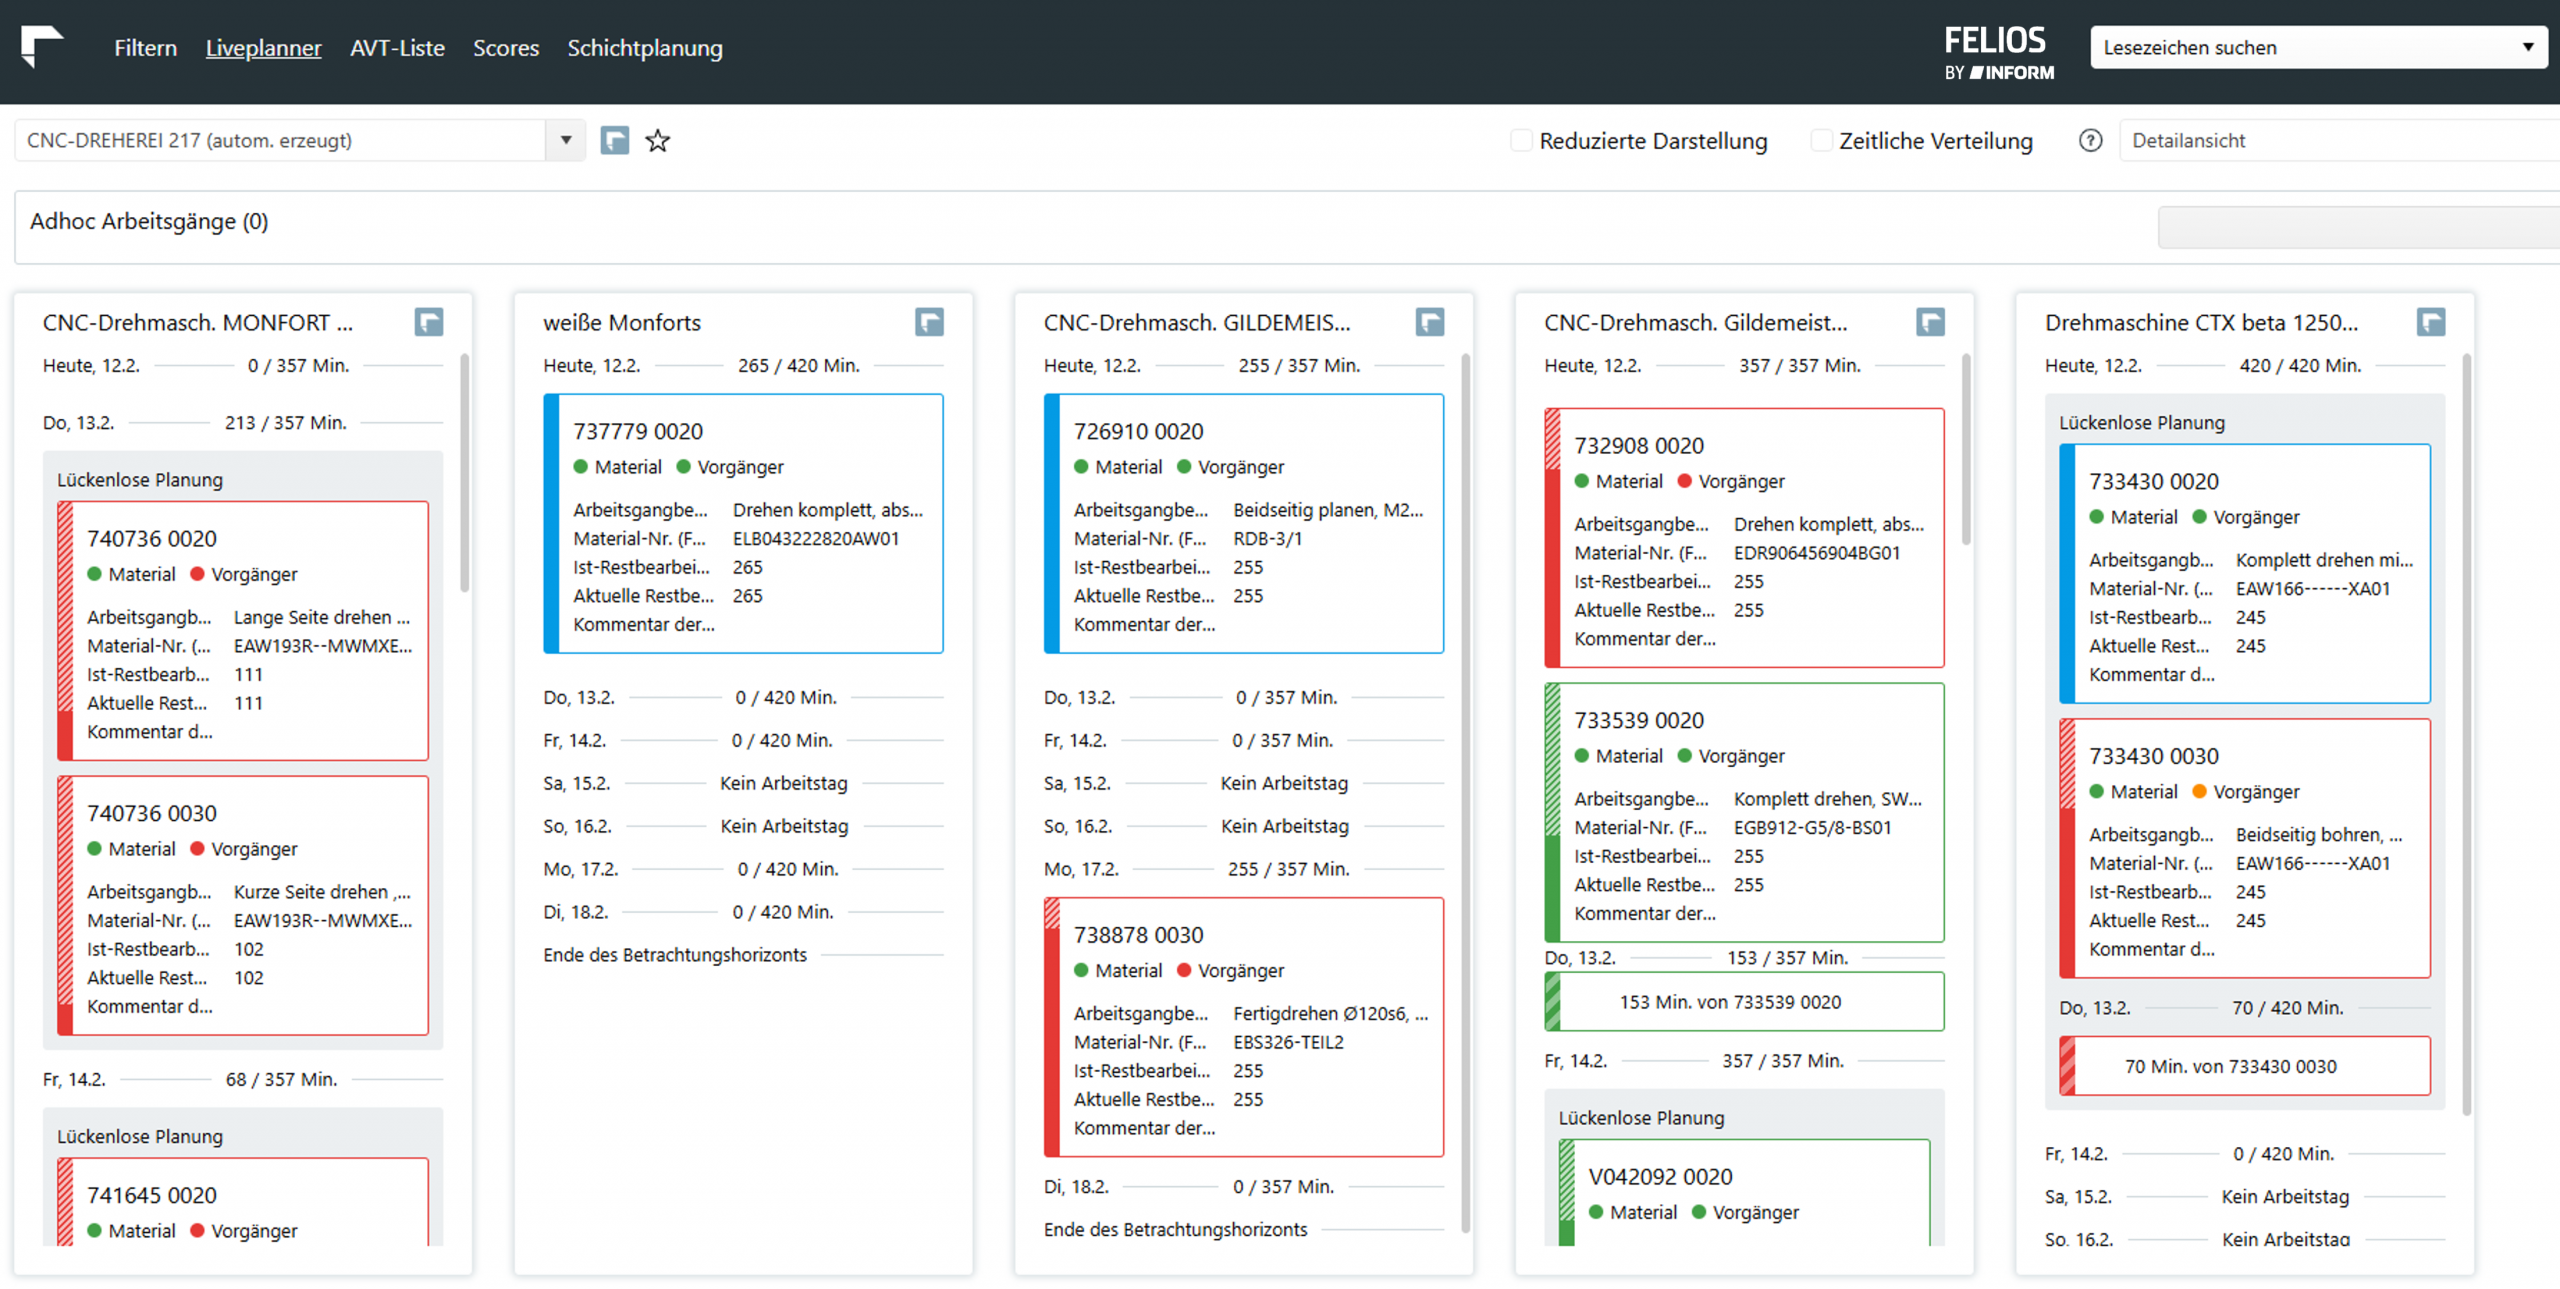Screen dimensions: 2560x1289
Task: Click Fr, 14.2. row with 68 / 357 Min.
Action: coord(243,1080)
